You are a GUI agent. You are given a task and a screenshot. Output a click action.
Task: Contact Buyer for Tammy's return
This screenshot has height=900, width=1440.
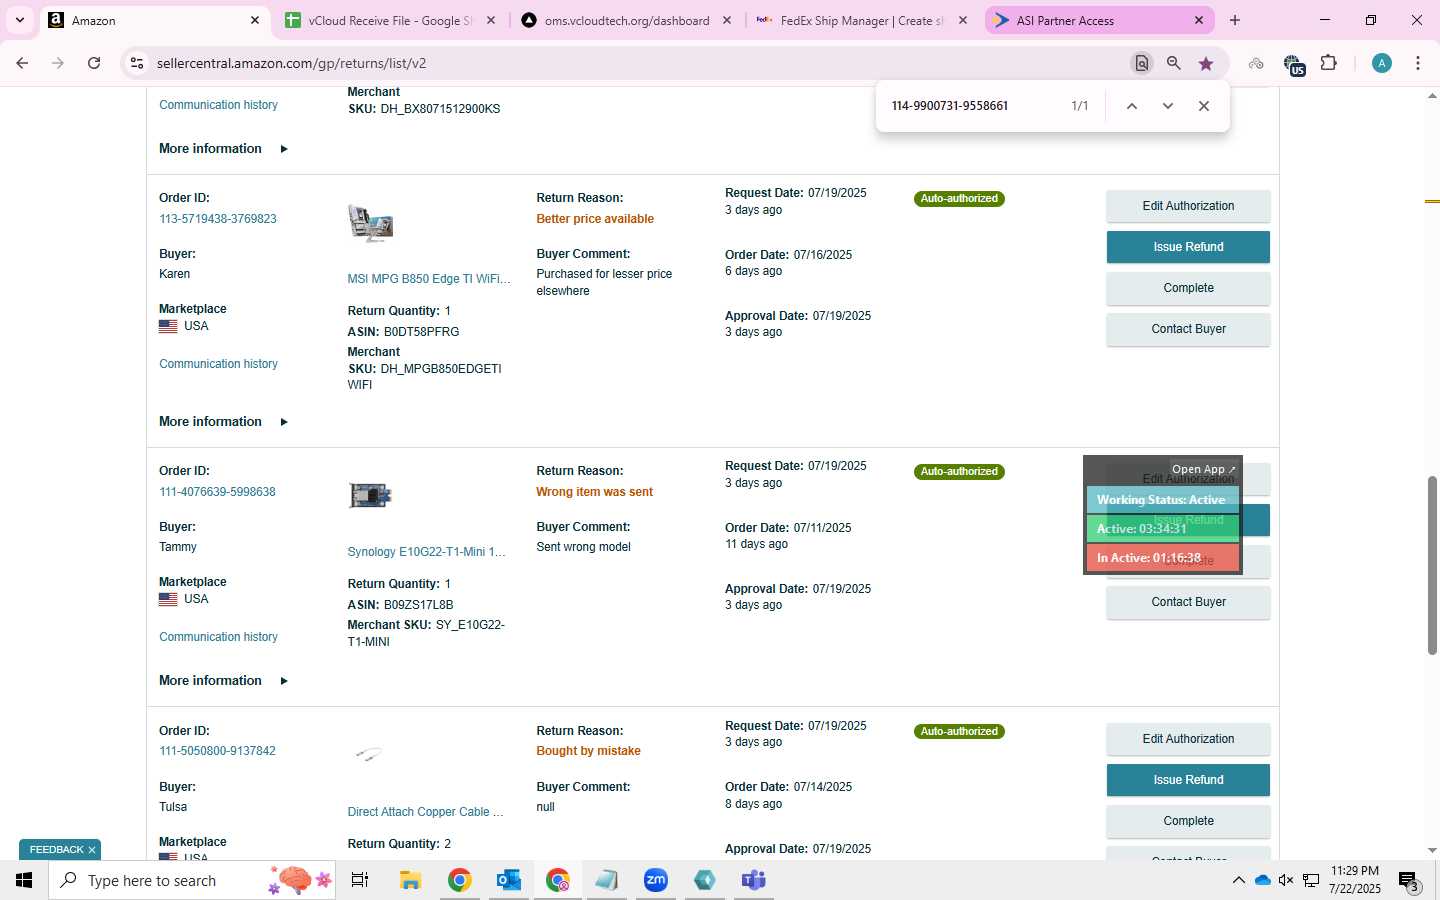click(x=1188, y=602)
